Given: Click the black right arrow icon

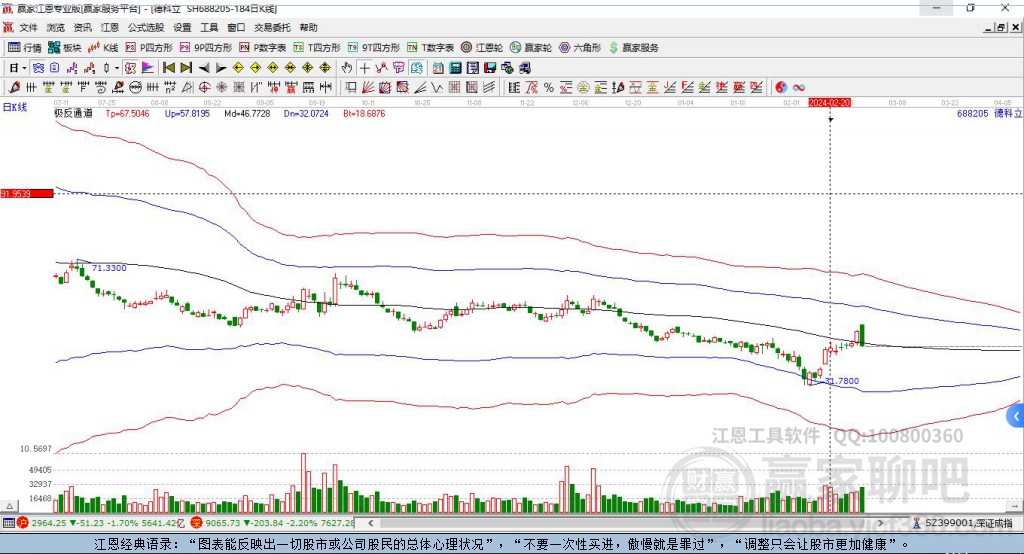Looking at the screenshot, I should pos(221,68).
